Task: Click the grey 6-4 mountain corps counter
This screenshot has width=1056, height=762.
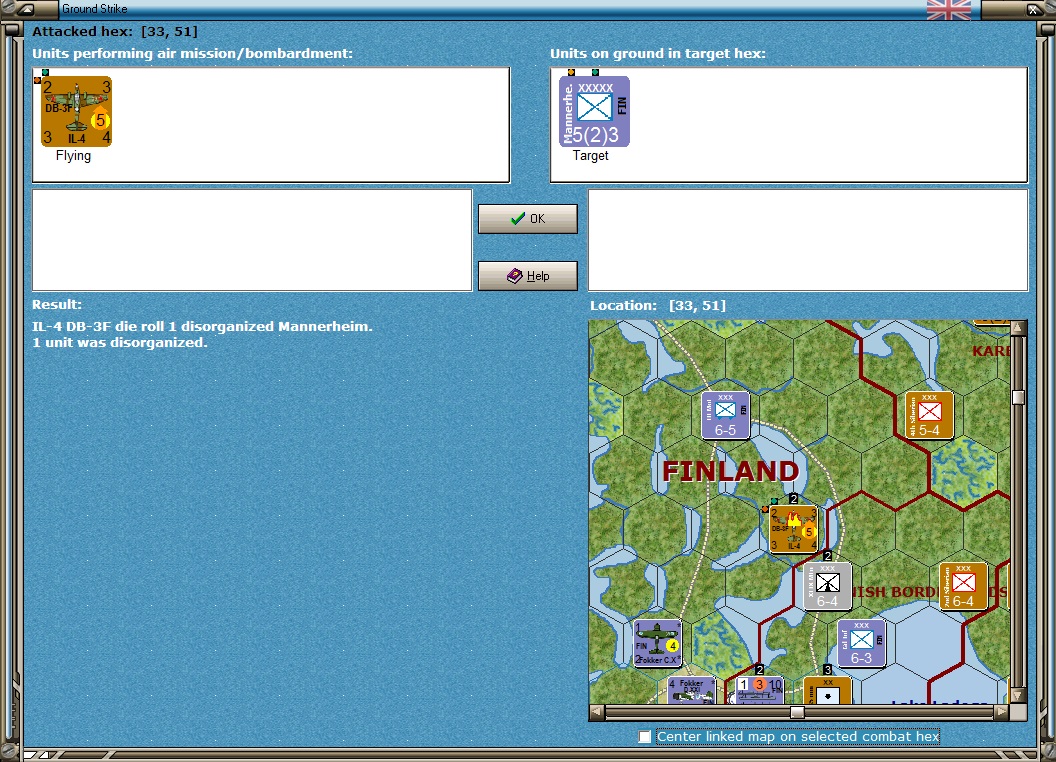Action: [x=827, y=586]
